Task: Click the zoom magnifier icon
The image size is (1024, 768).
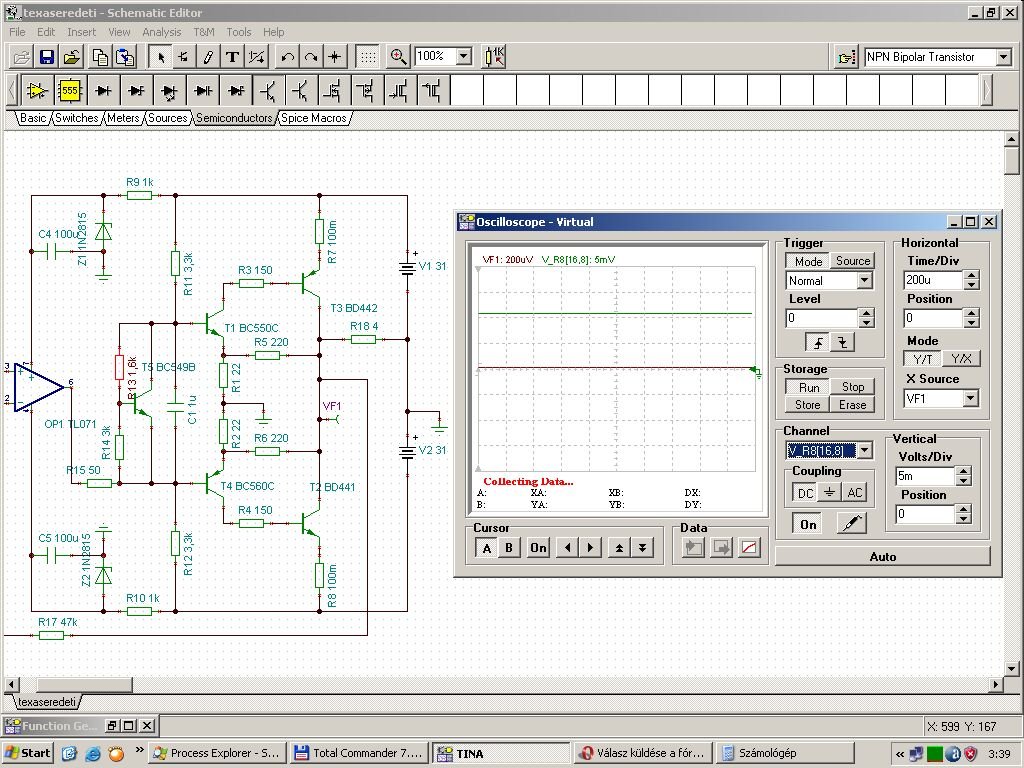Action: click(398, 57)
